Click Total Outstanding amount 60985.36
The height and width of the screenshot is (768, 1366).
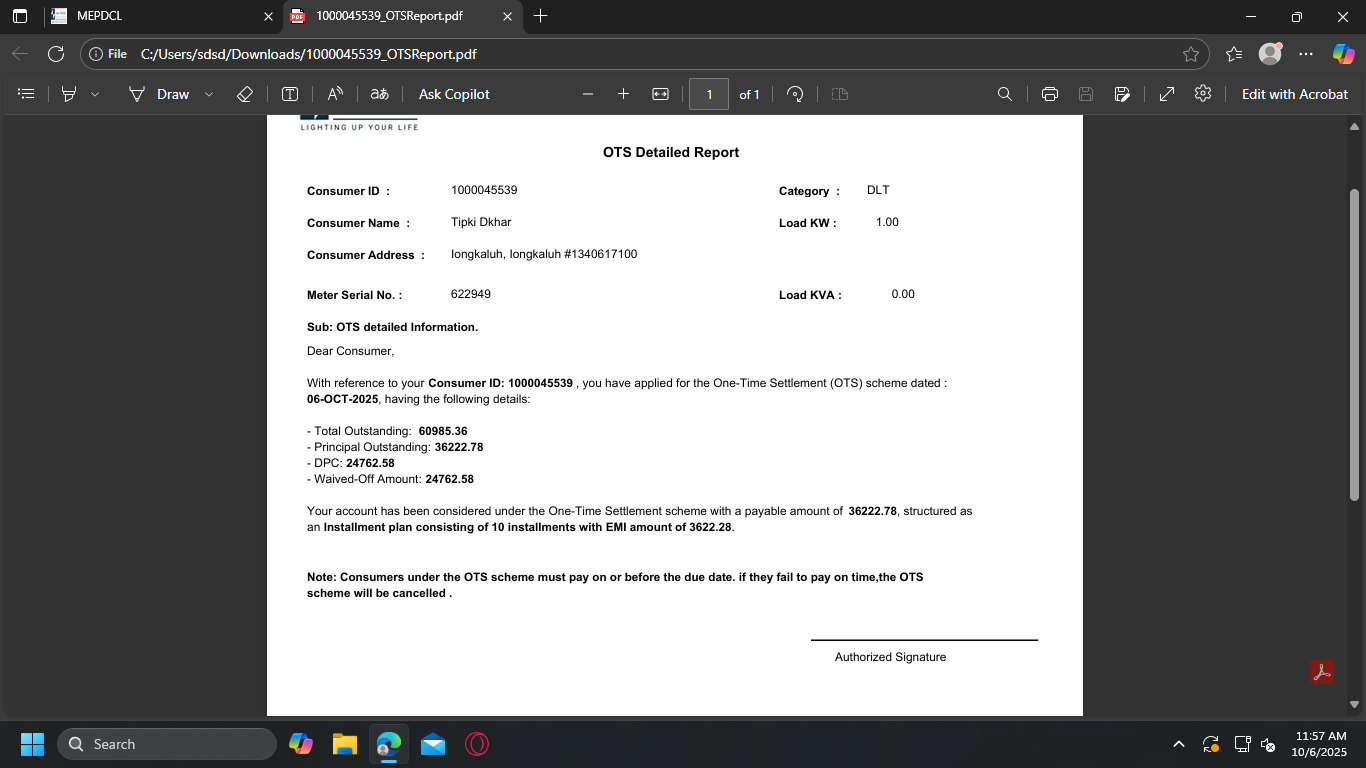click(443, 431)
